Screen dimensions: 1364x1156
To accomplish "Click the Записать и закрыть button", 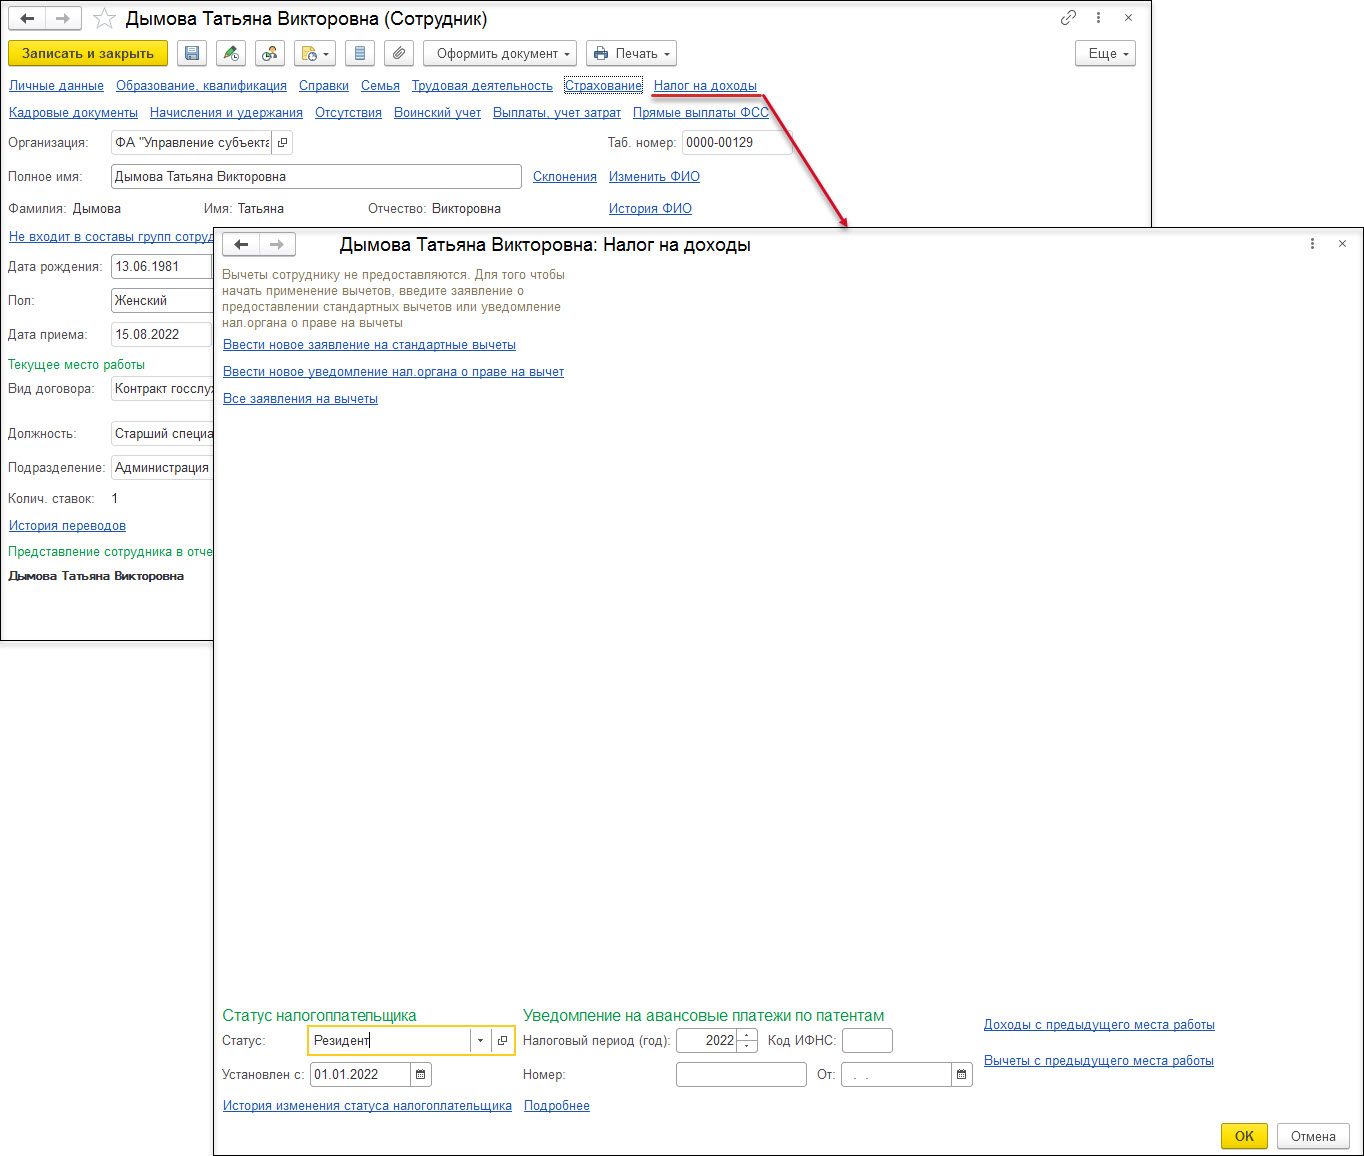I will click(88, 53).
